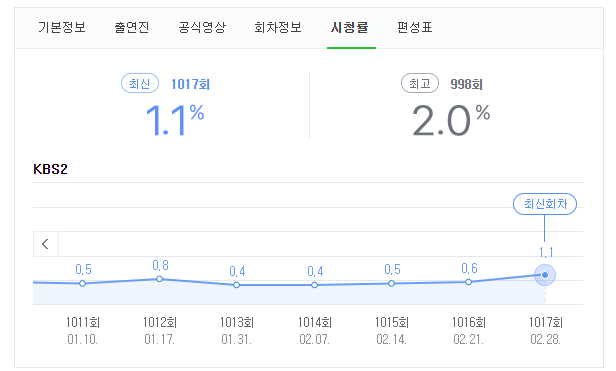The image size is (616, 371).
Task: Select the 시청률 tab
Action: (350, 28)
